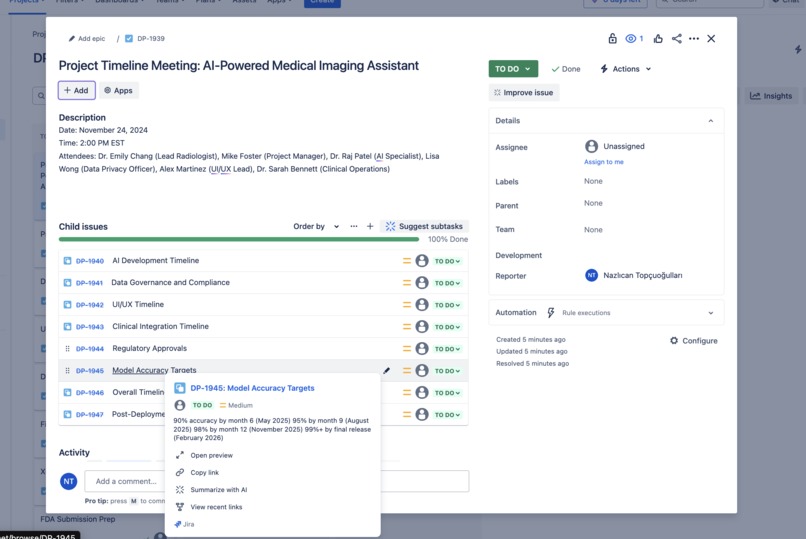Change DP-1941 TO DO status dropdown

(x=447, y=283)
